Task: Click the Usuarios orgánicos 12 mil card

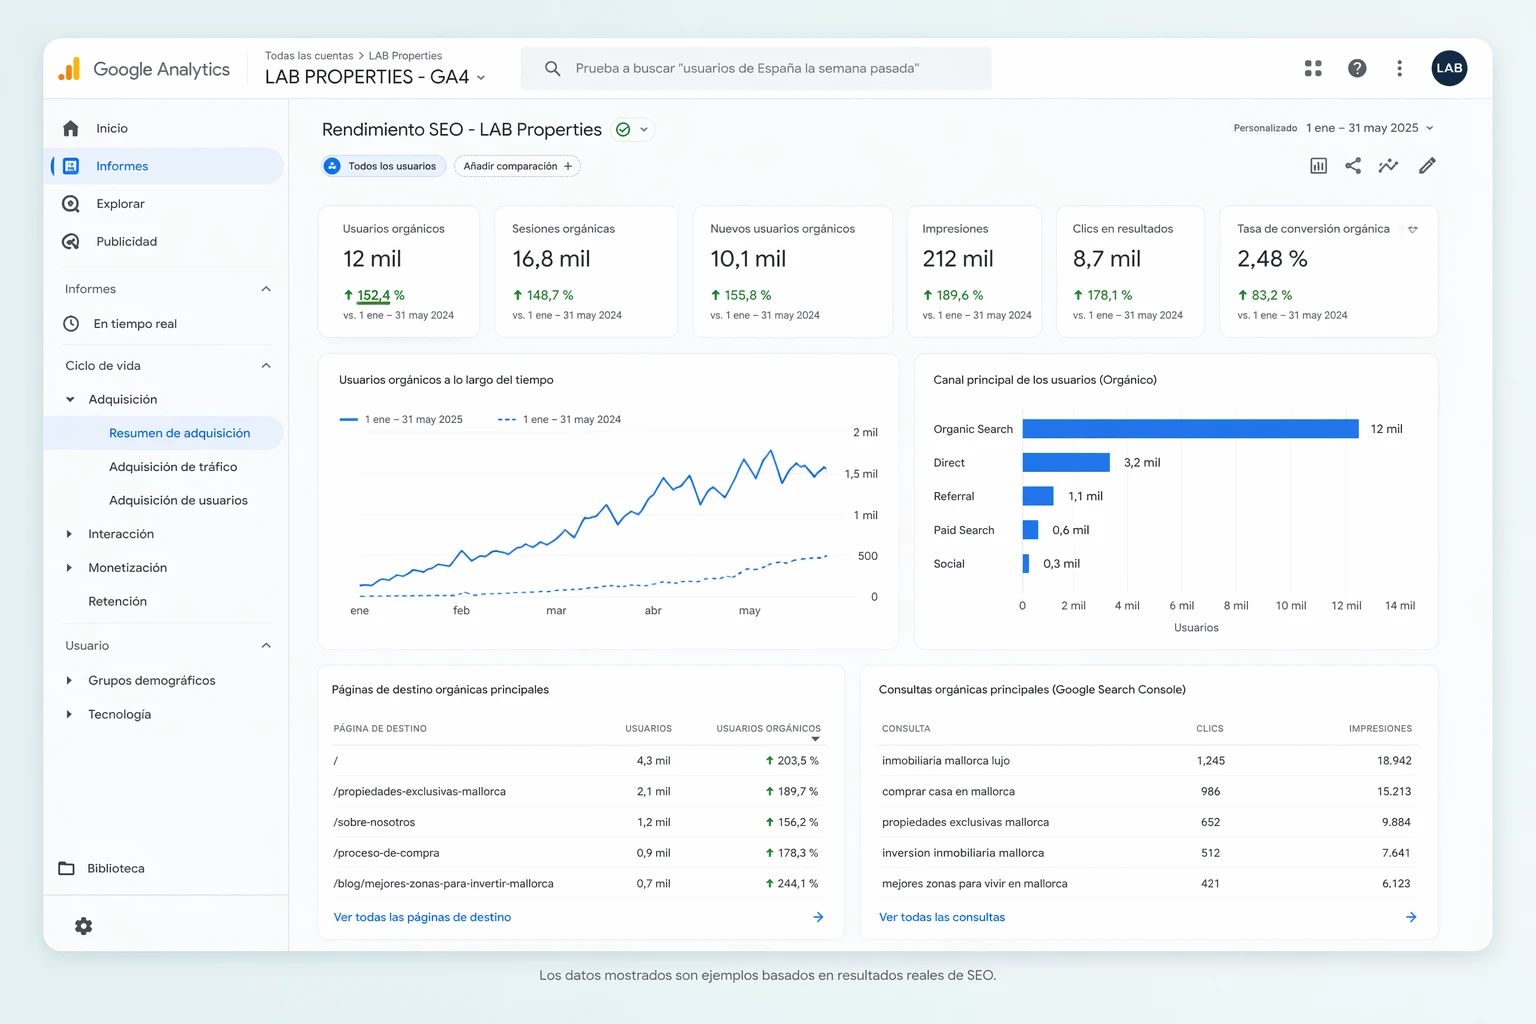Action: 399,271
